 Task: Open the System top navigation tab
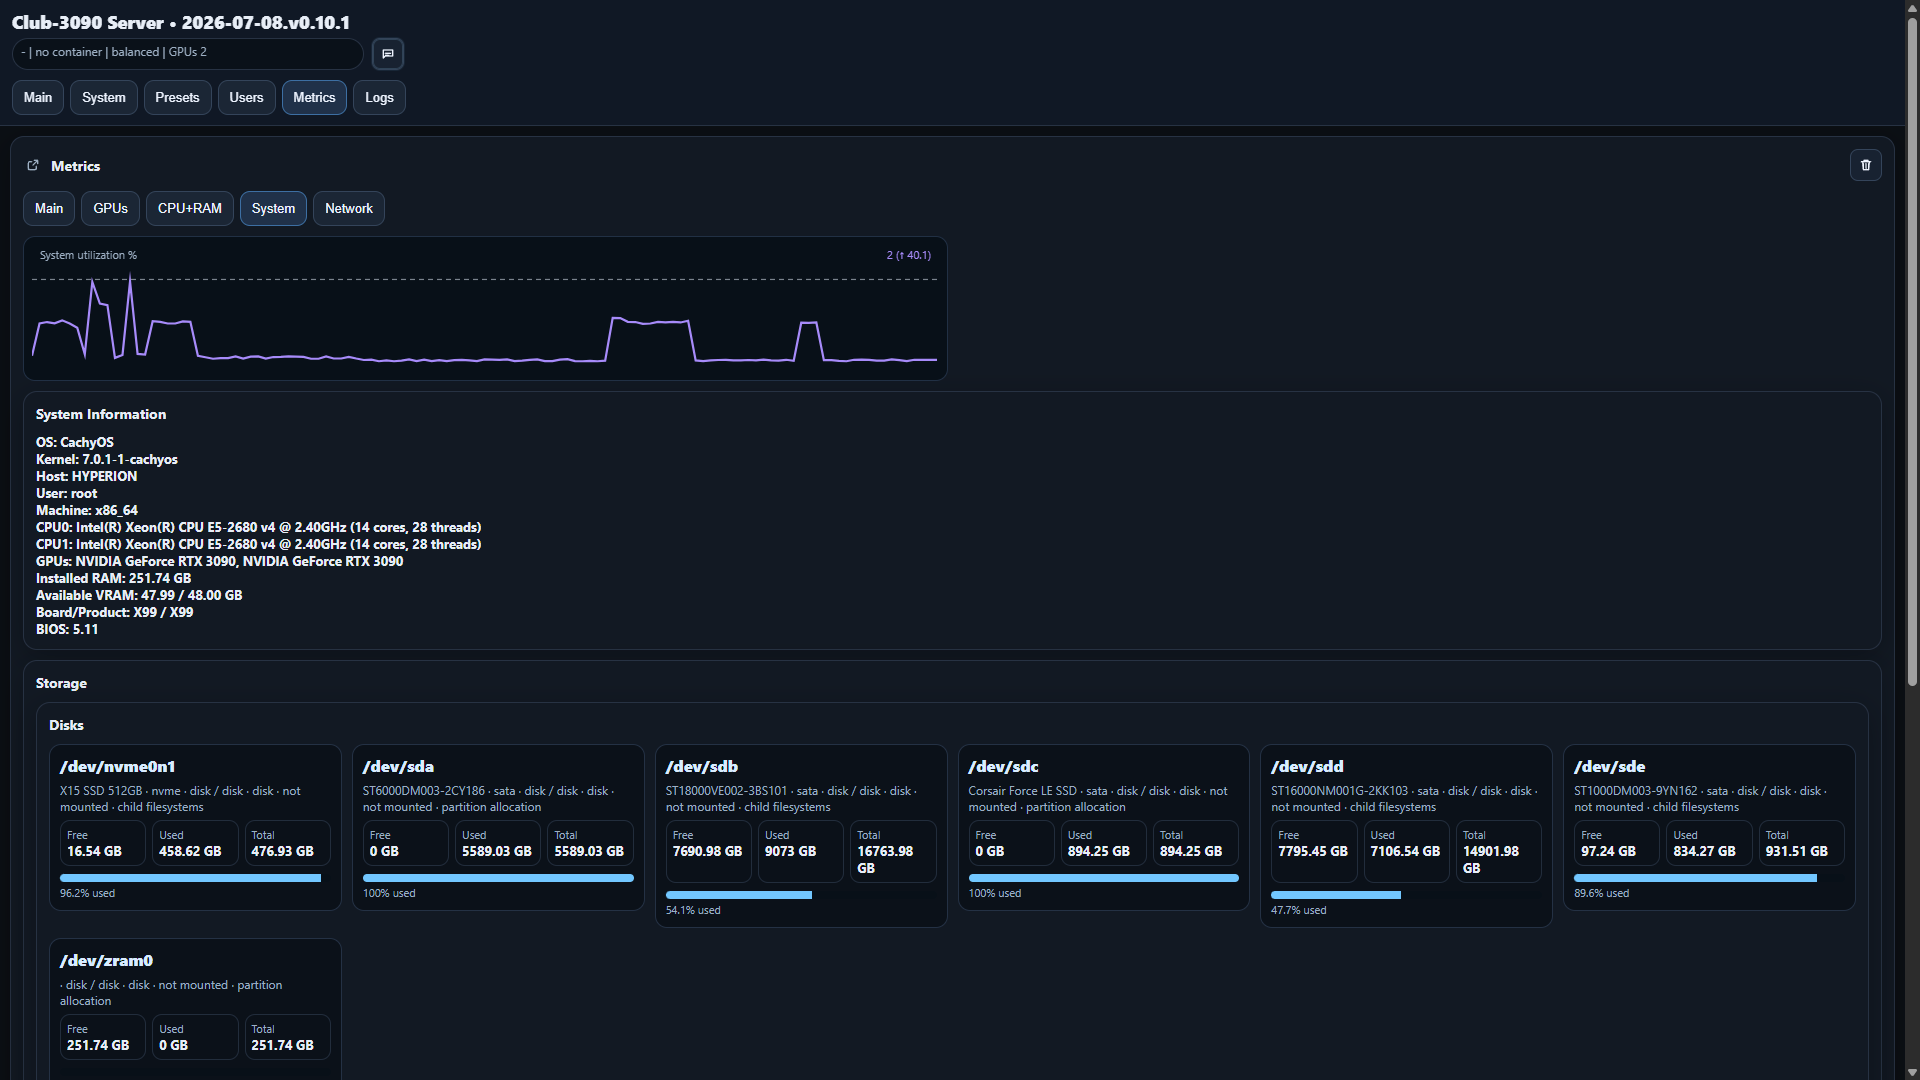104,97
